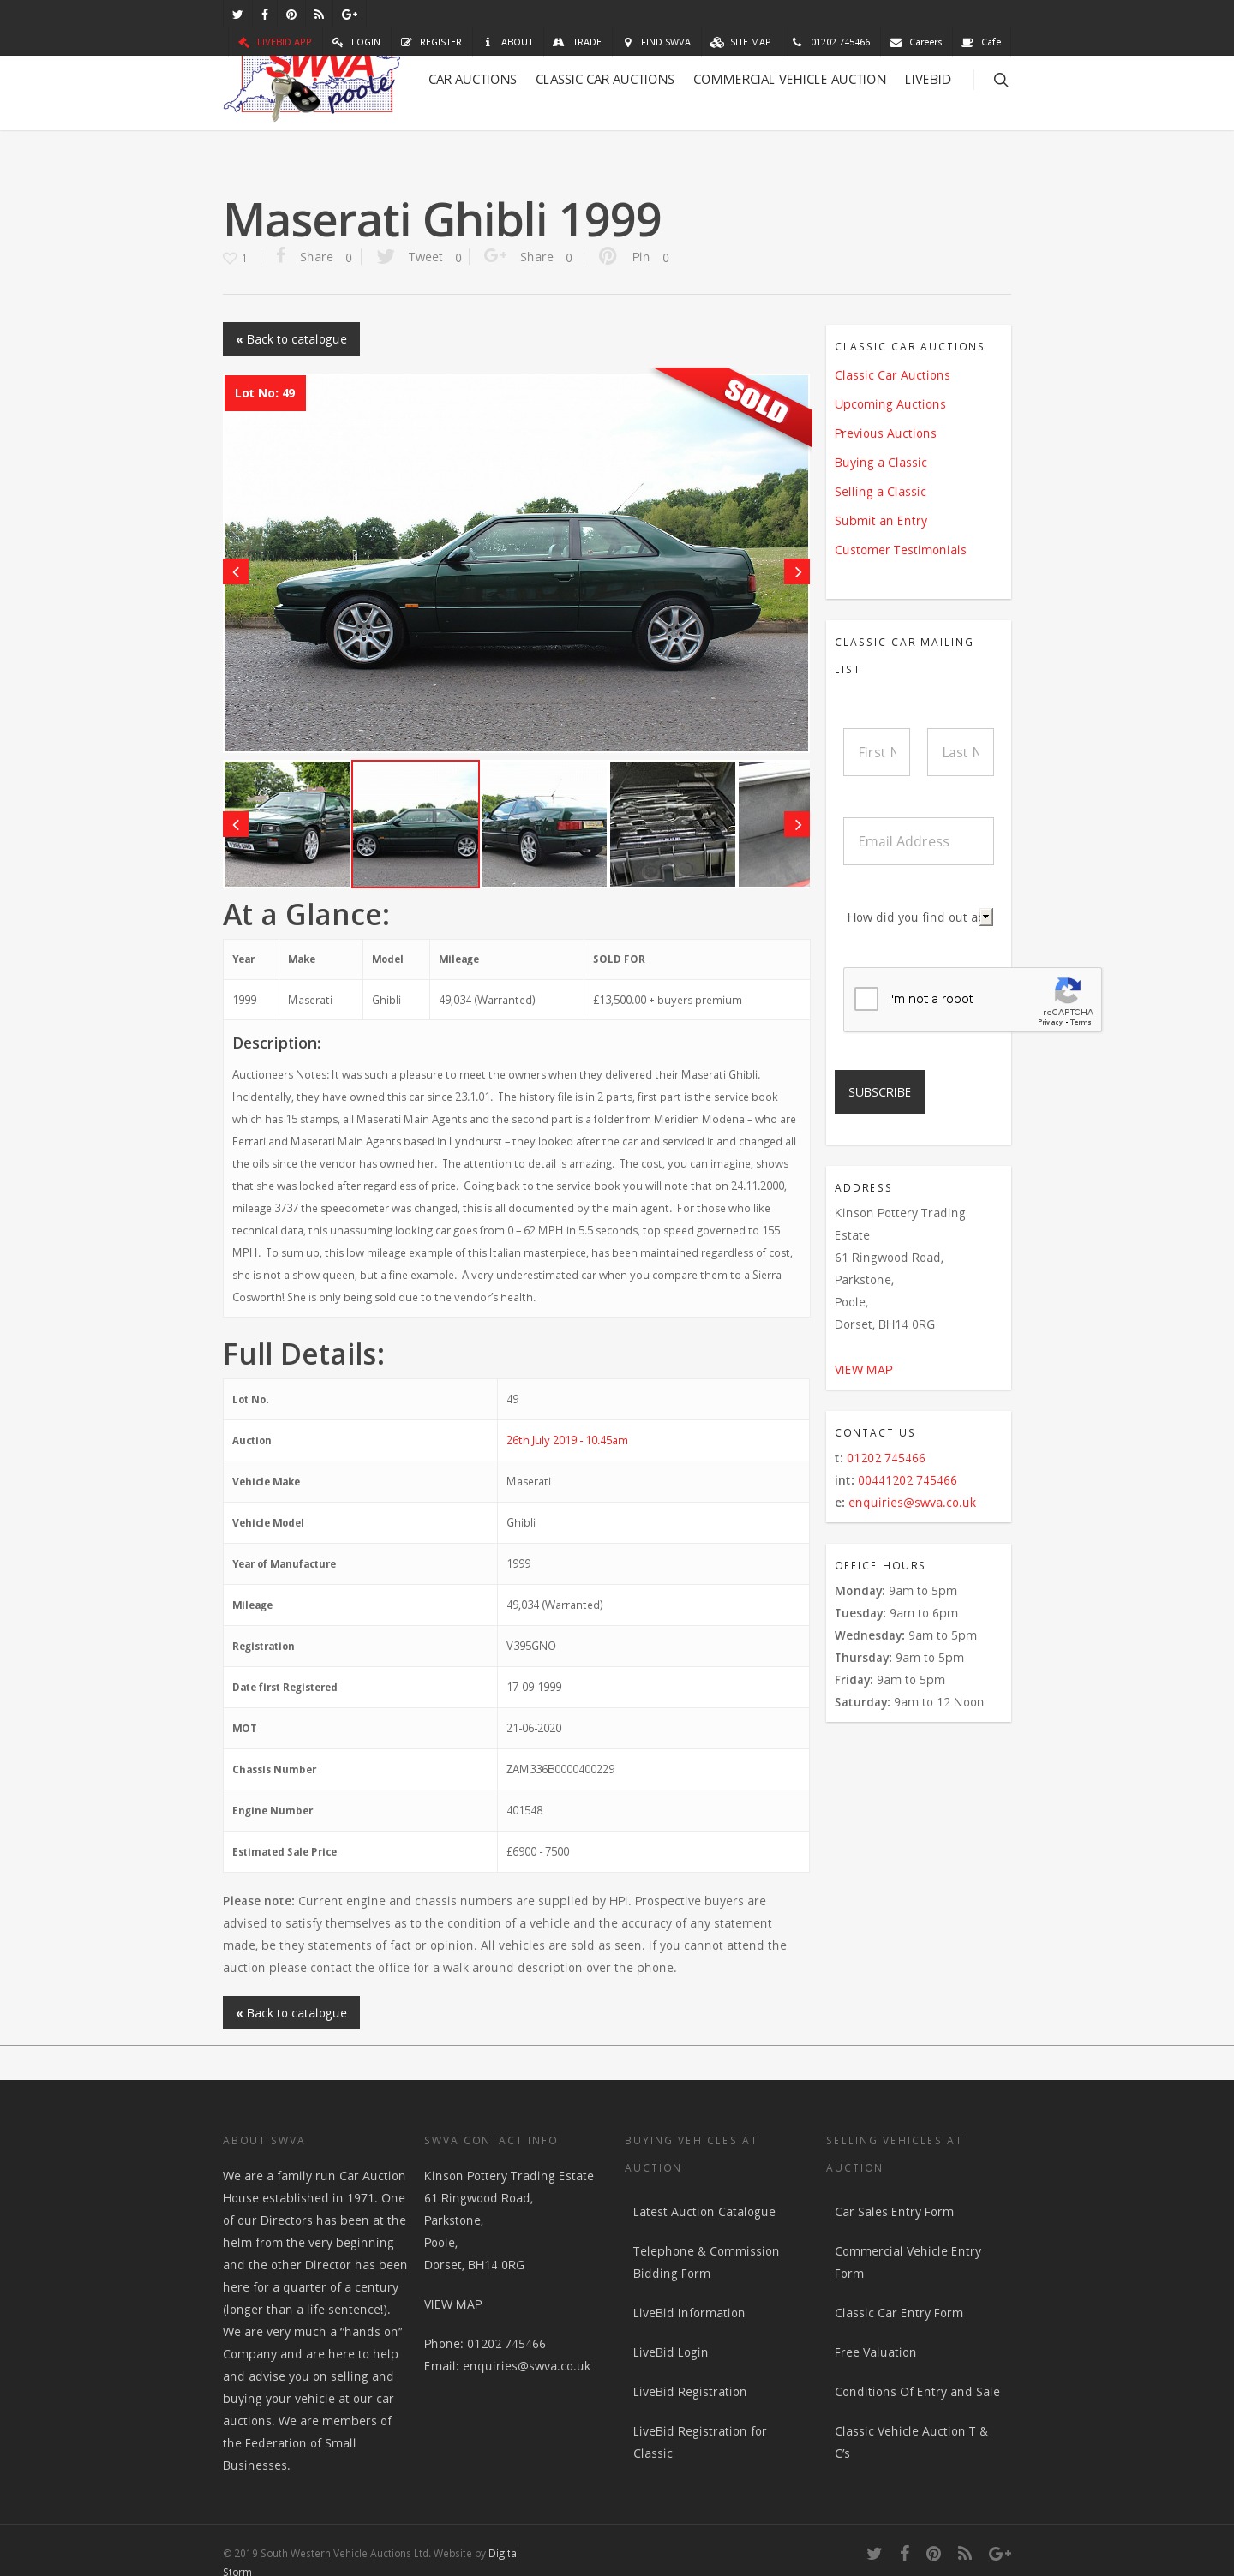Image resolution: width=1234 pixels, height=2576 pixels.
Task: Show previous main image with left arrow
Action: (235, 571)
